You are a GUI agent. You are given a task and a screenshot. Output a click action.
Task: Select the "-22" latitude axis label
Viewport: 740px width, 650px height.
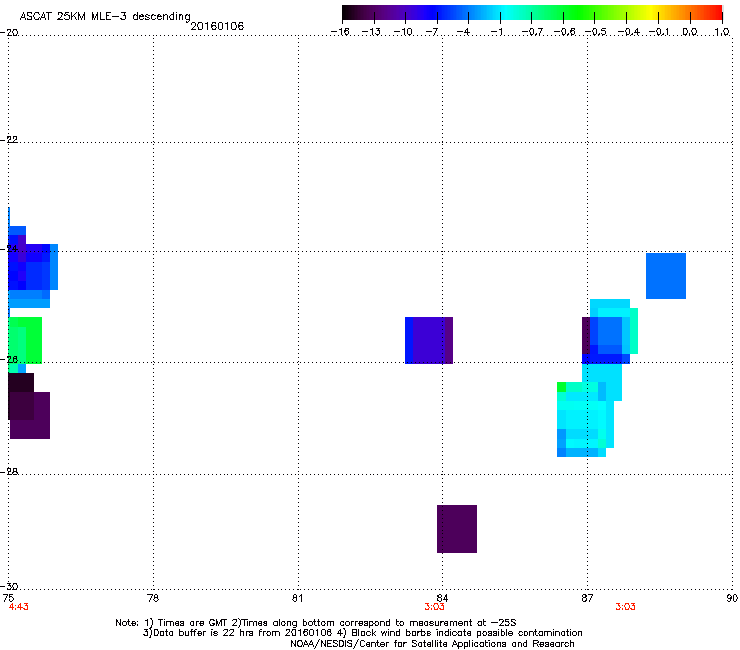click(x=9, y=140)
